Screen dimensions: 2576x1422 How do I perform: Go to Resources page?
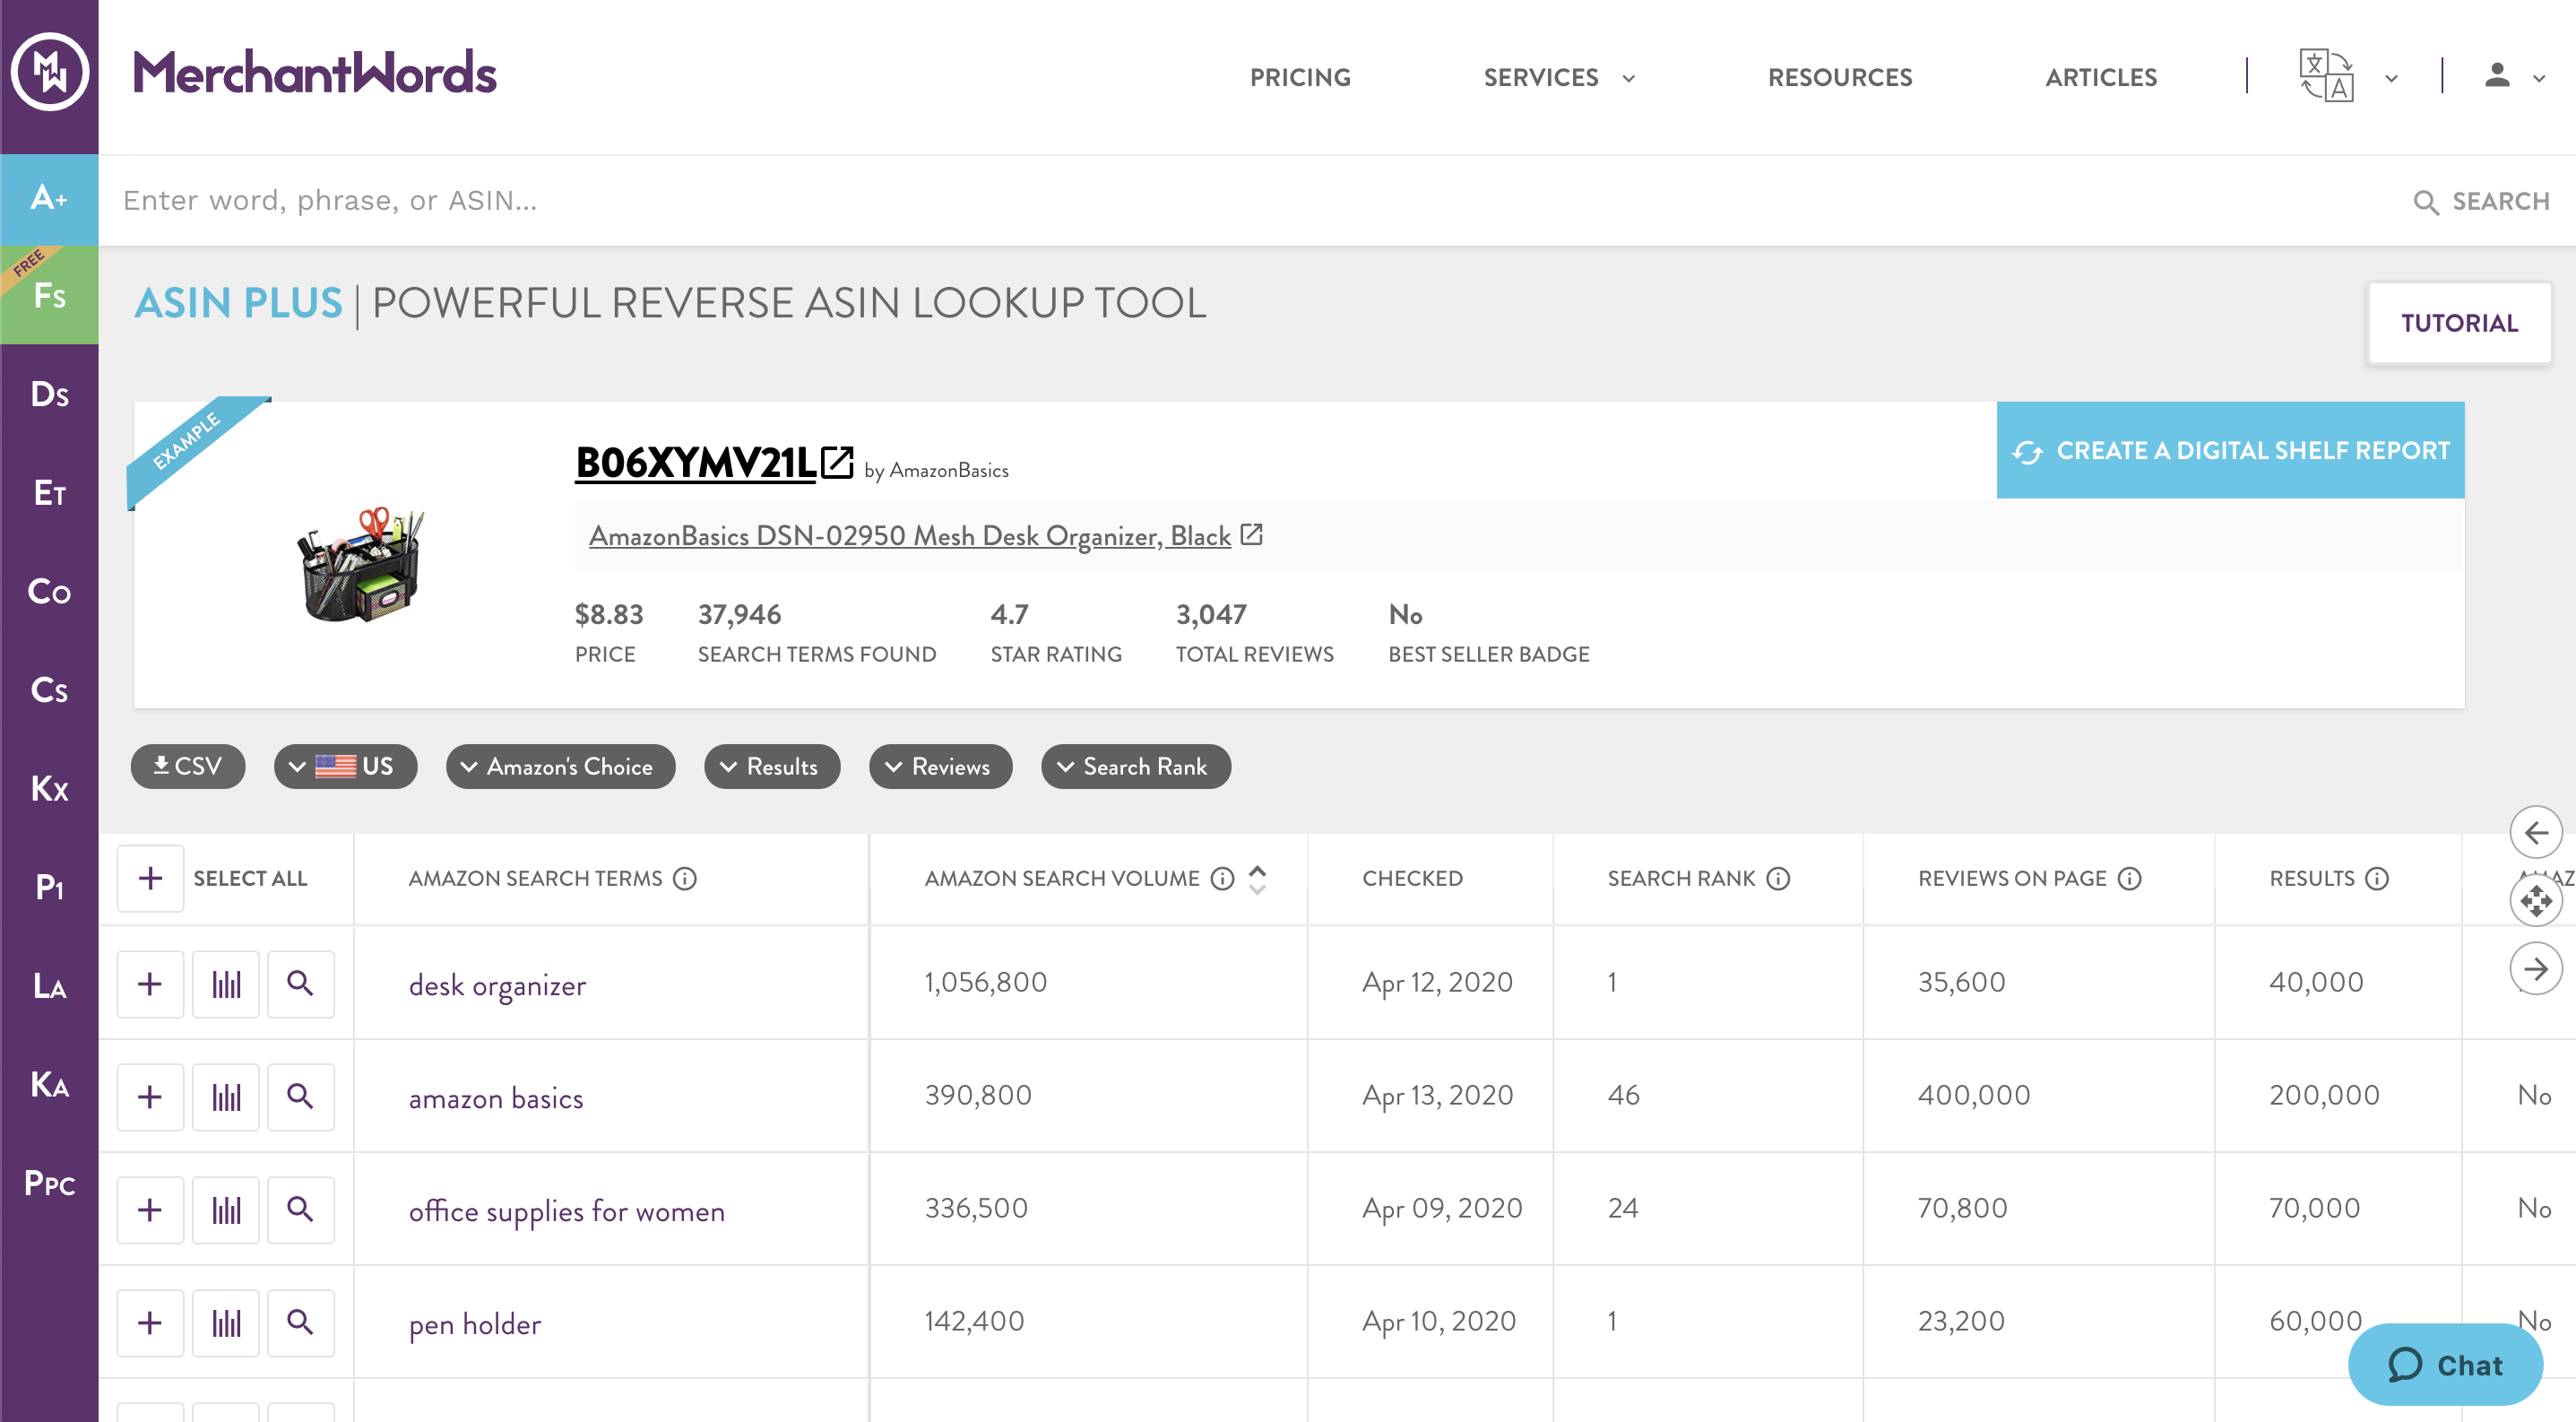pyautogui.click(x=1840, y=77)
